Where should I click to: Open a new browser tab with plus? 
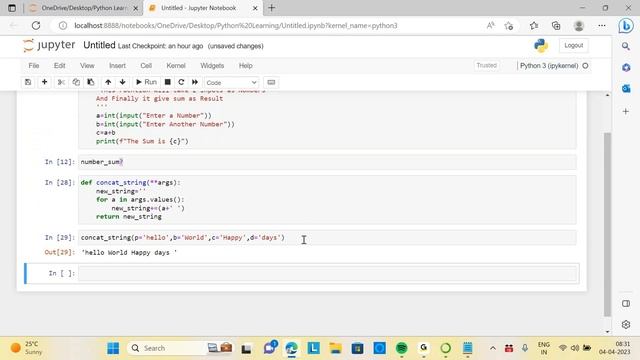click(x=271, y=8)
